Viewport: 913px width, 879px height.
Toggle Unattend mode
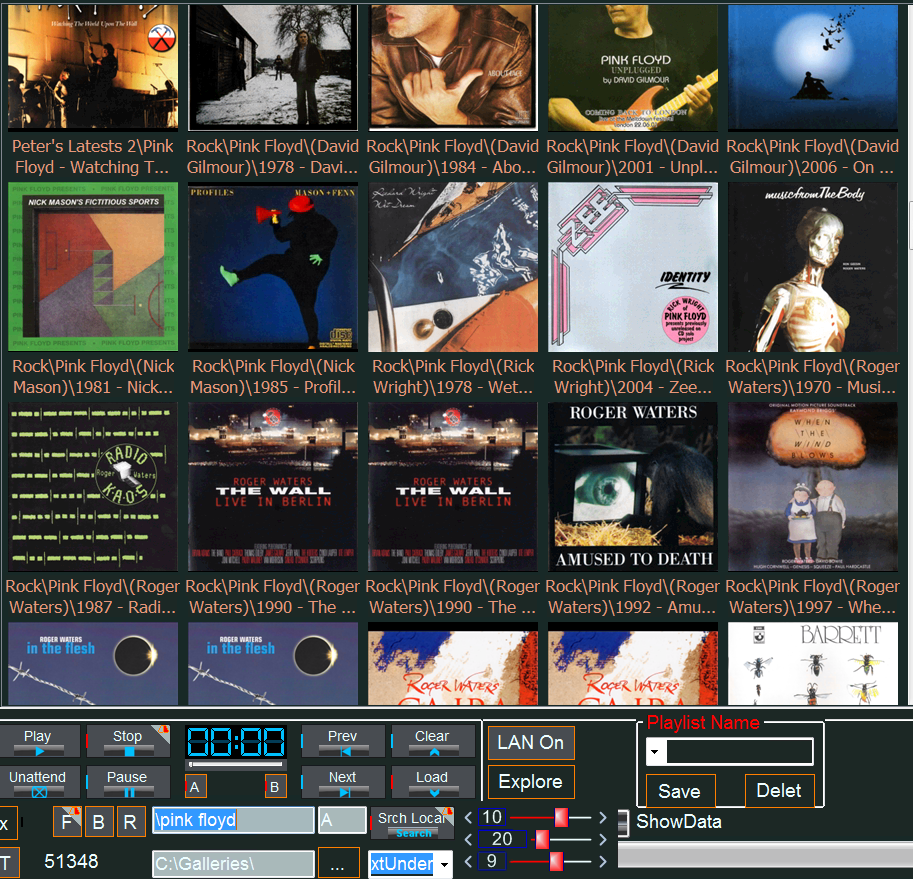(x=38, y=782)
